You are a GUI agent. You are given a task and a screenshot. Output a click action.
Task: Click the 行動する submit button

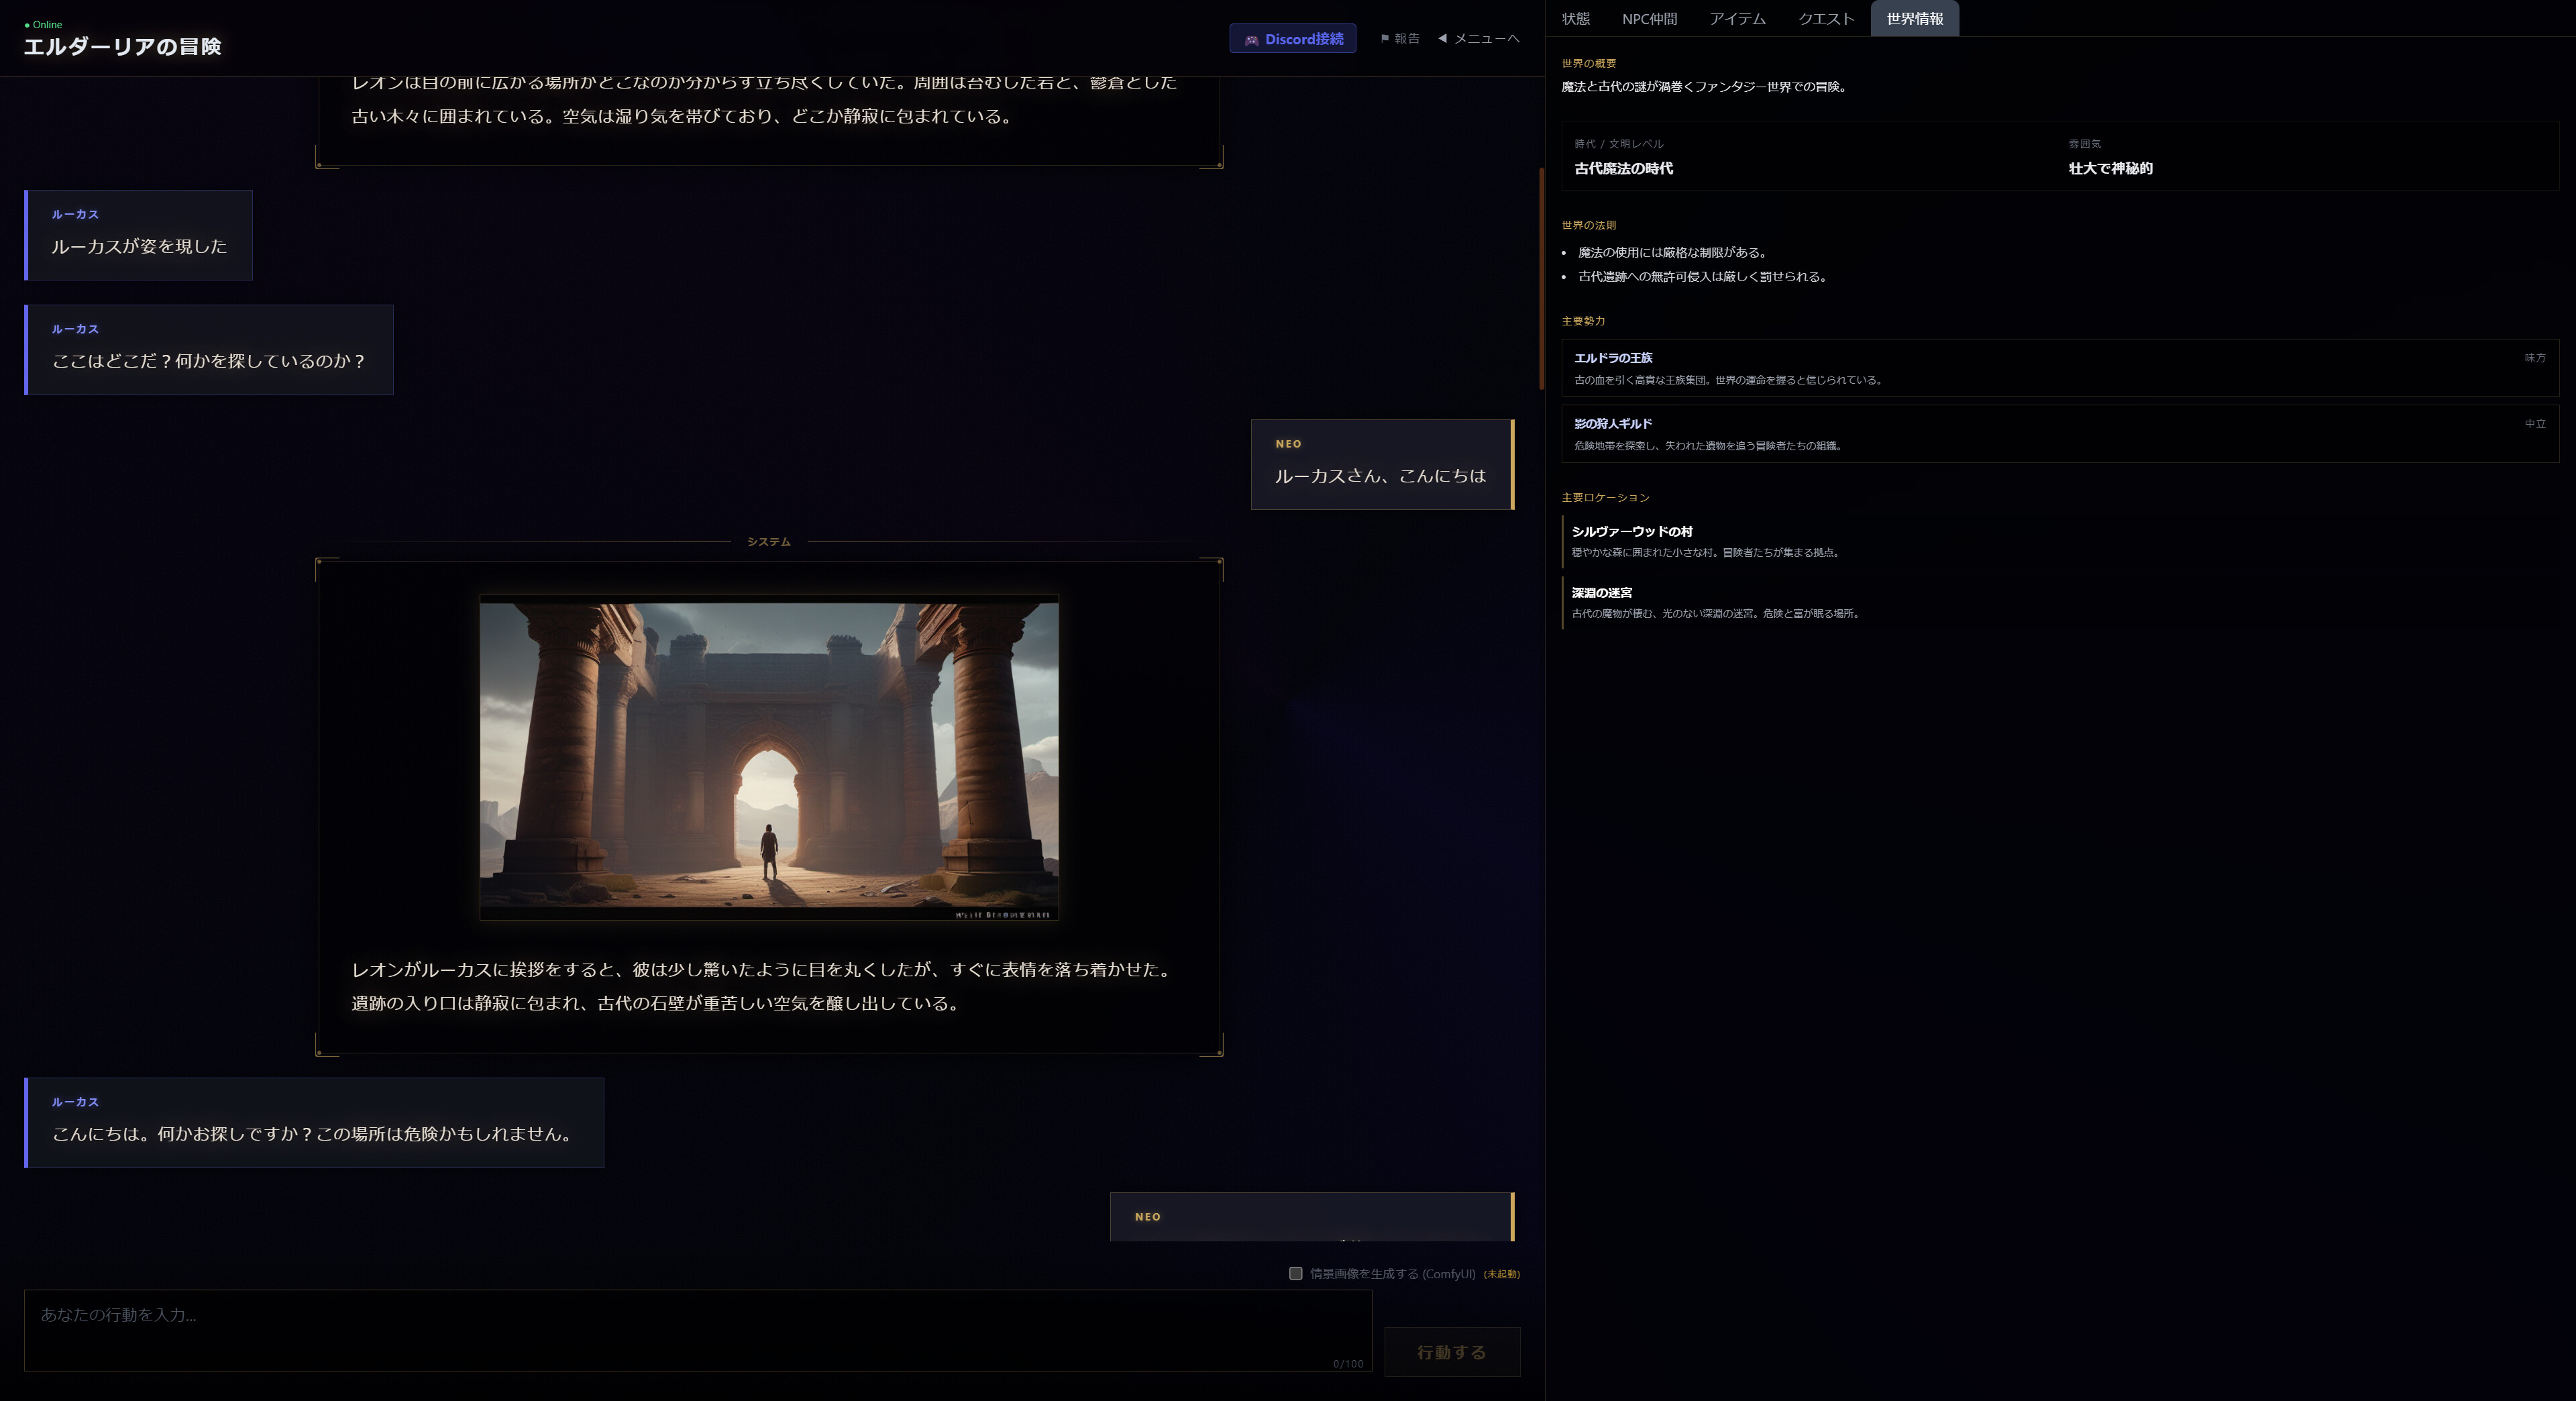[1451, 1352]
